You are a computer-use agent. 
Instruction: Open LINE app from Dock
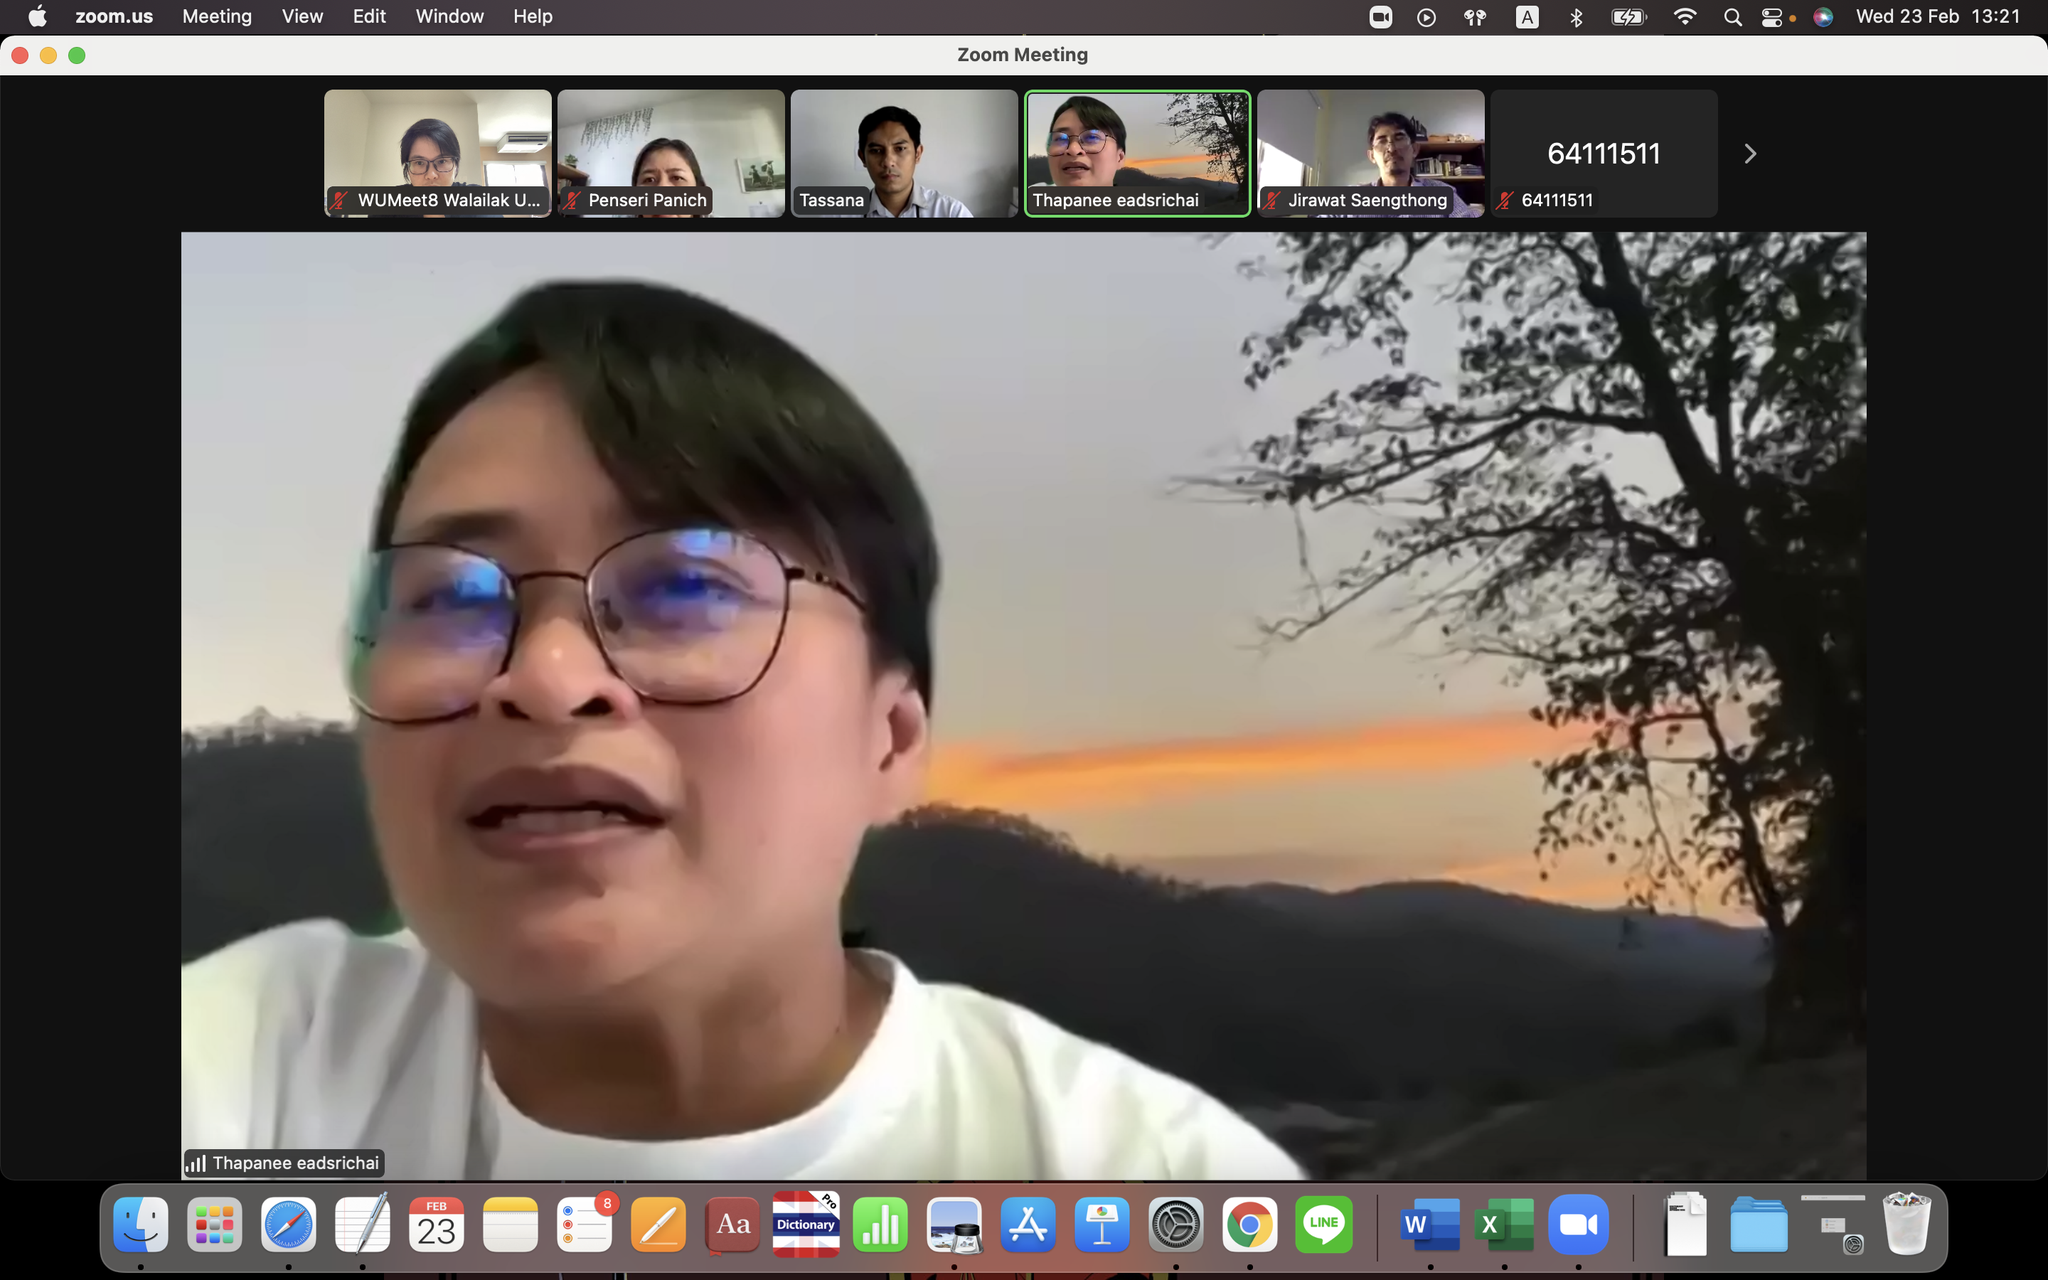pos(1323,1225)
